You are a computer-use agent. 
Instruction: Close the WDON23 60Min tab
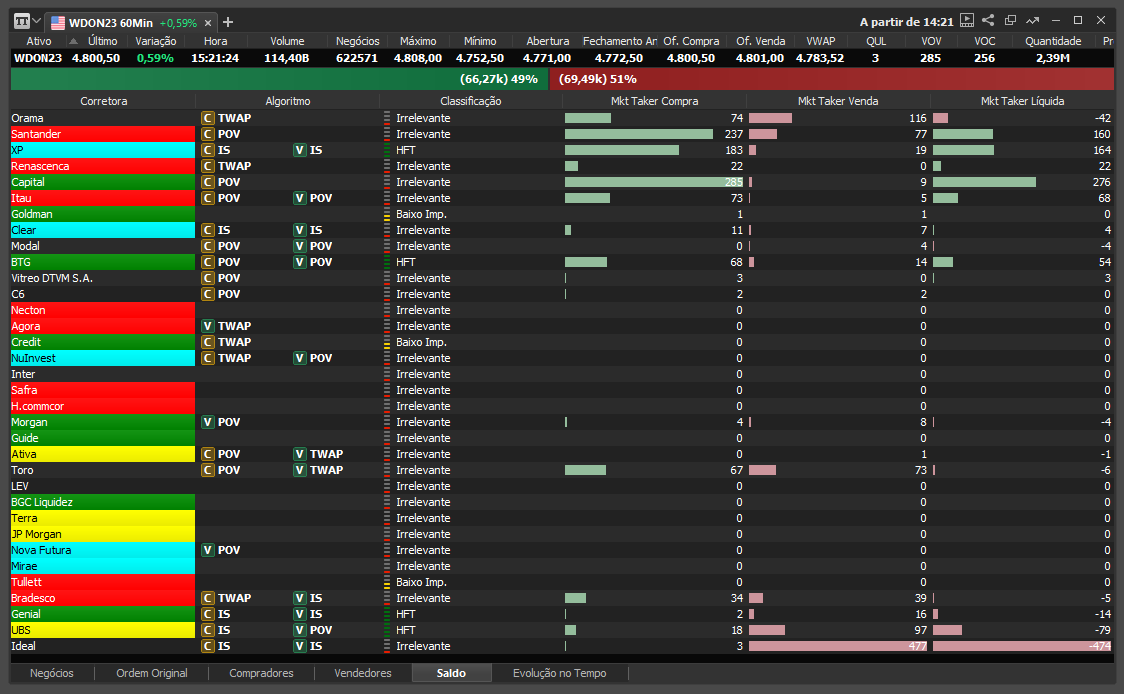208,23
